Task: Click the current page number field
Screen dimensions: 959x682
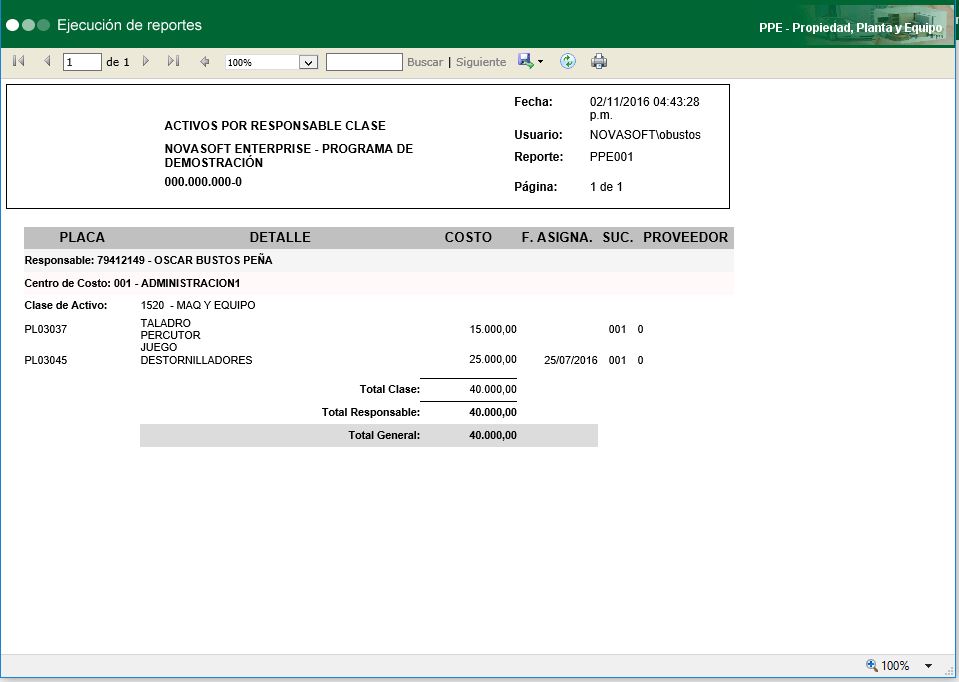Action: pos(82,62)
